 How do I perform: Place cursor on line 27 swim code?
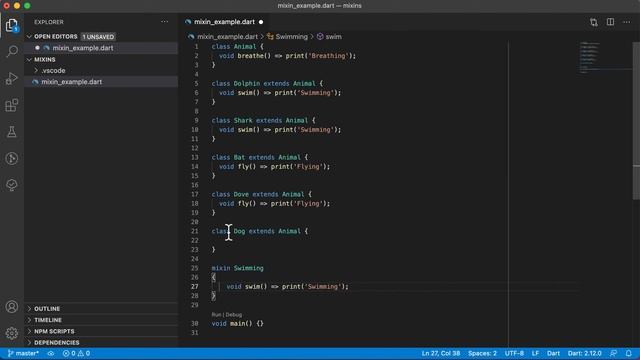click(287, 287)
